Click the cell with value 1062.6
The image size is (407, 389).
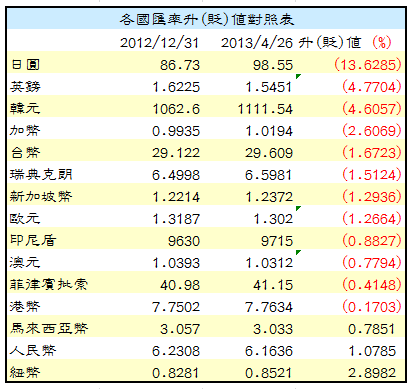[x=176, y=109]
